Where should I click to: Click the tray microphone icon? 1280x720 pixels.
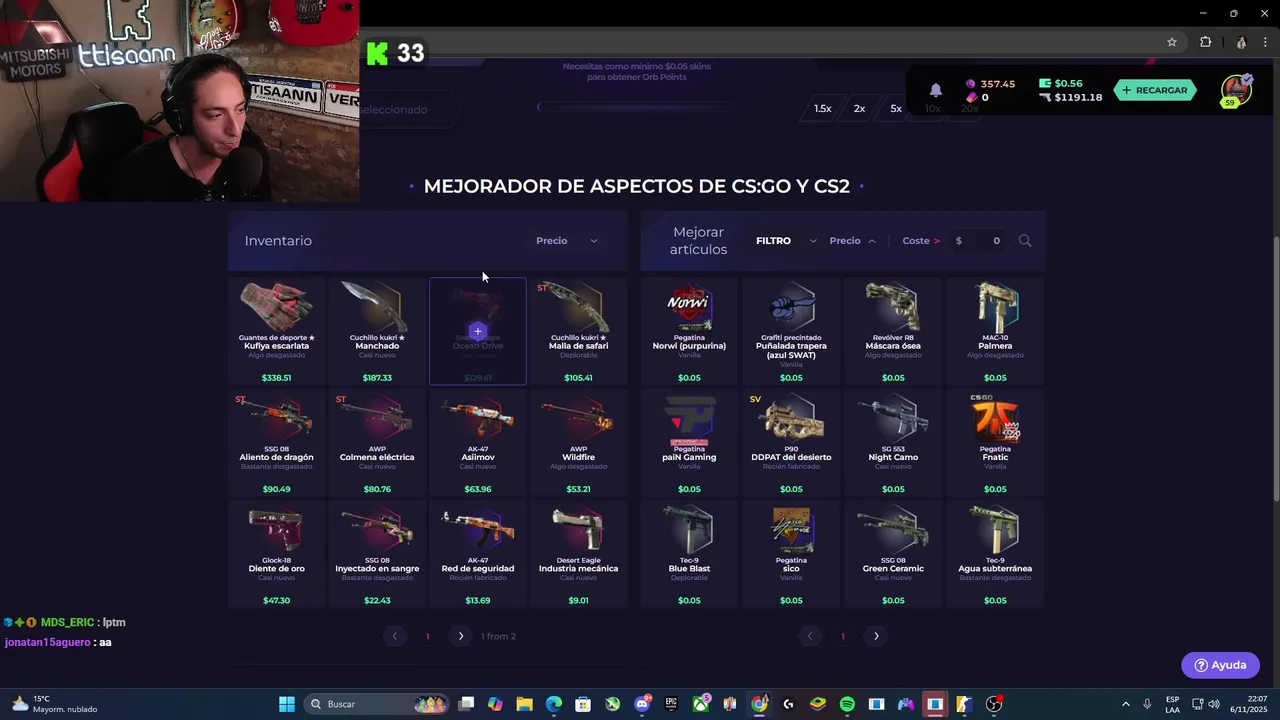coord(1147,704)
